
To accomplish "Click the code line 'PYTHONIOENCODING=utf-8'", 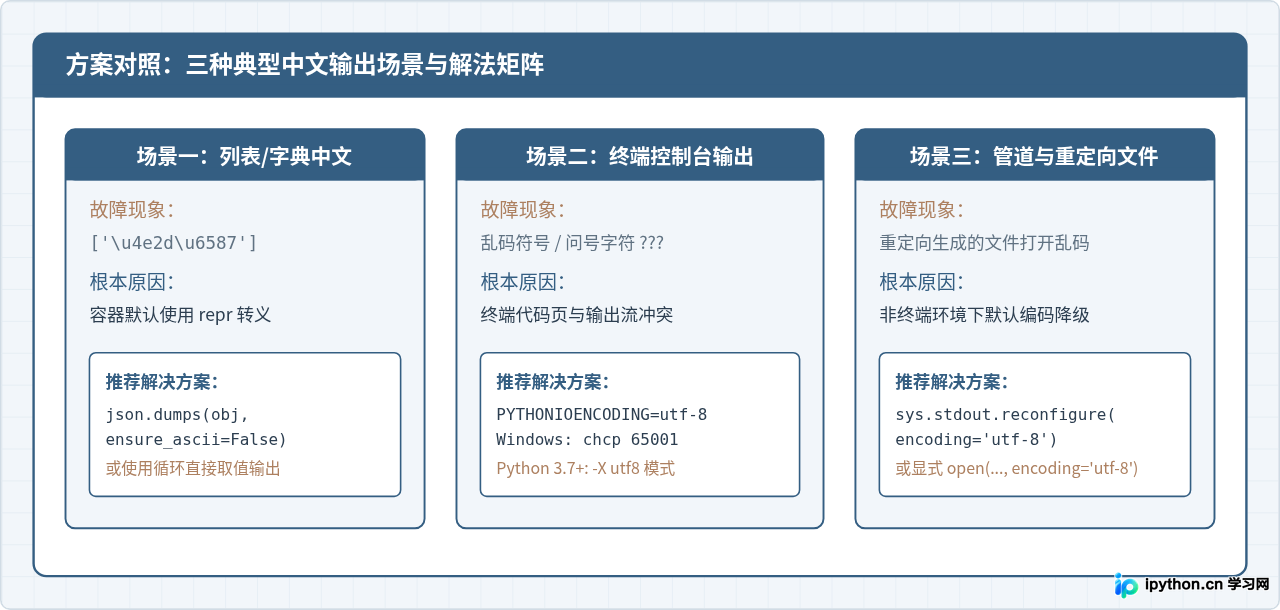I will pyautogui.click(x=602, y=414).
